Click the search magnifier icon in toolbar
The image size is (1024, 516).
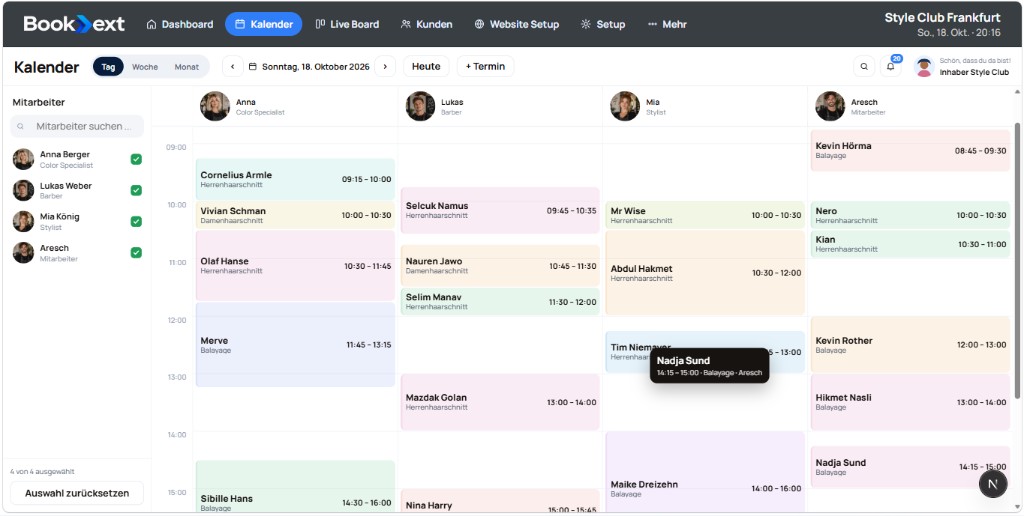point(864,67)
